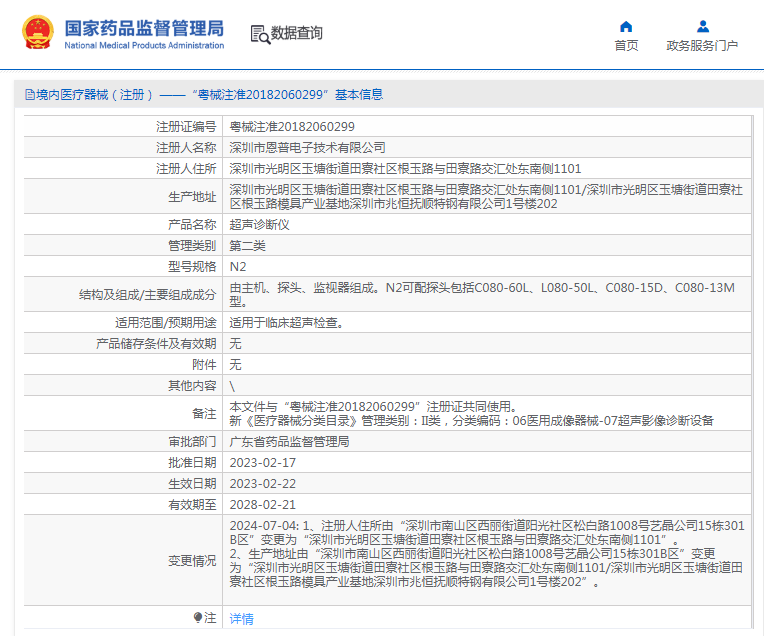
Task: Select the 政务服务门户 text link
Action: pos(702,45)
